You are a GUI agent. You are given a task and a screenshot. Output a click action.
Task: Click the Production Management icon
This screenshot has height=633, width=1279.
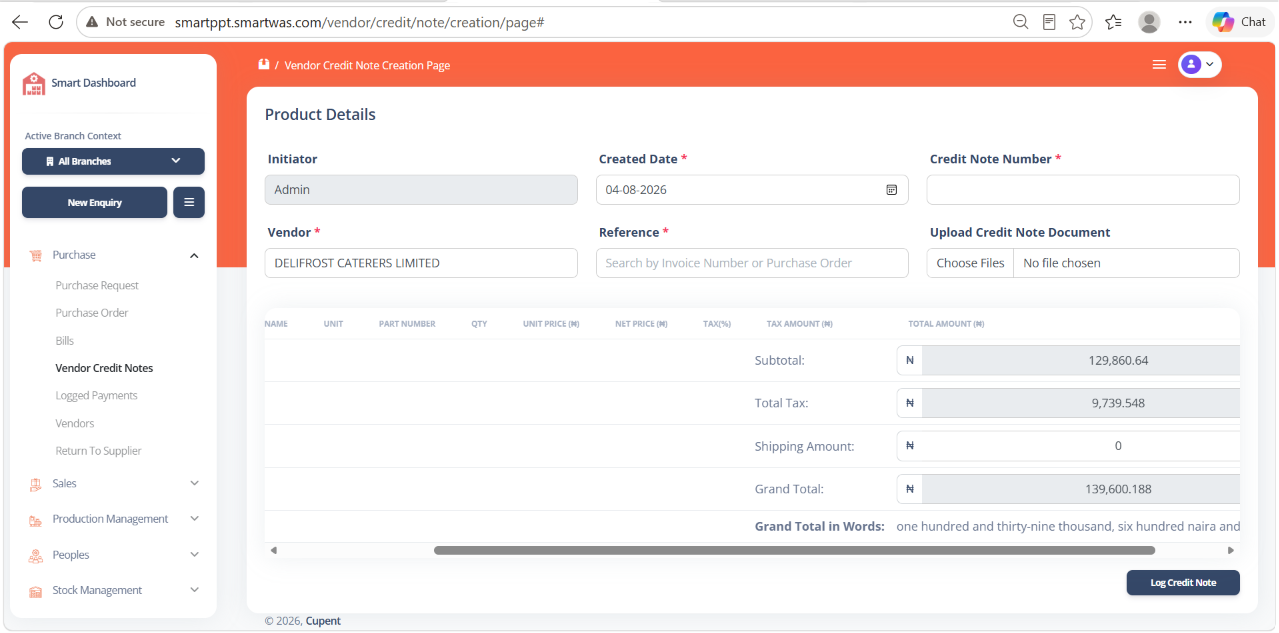(x=36, y=520)
